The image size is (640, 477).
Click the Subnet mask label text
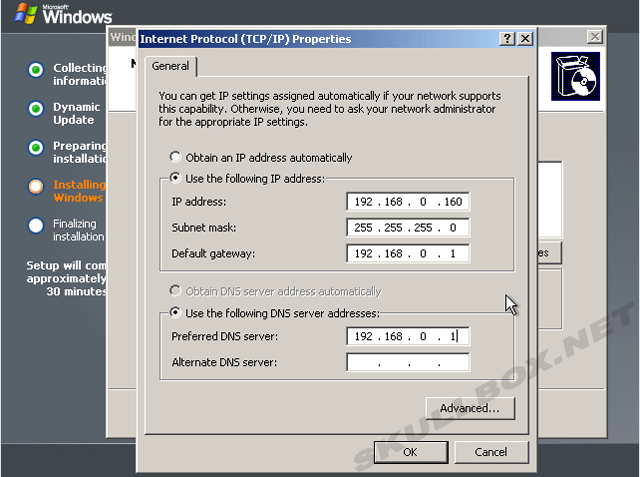204,227
